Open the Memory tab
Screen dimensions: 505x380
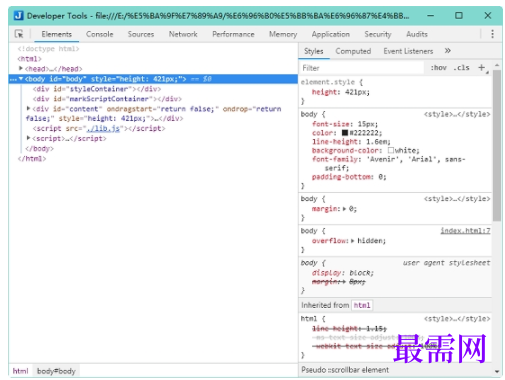(283, 34)
